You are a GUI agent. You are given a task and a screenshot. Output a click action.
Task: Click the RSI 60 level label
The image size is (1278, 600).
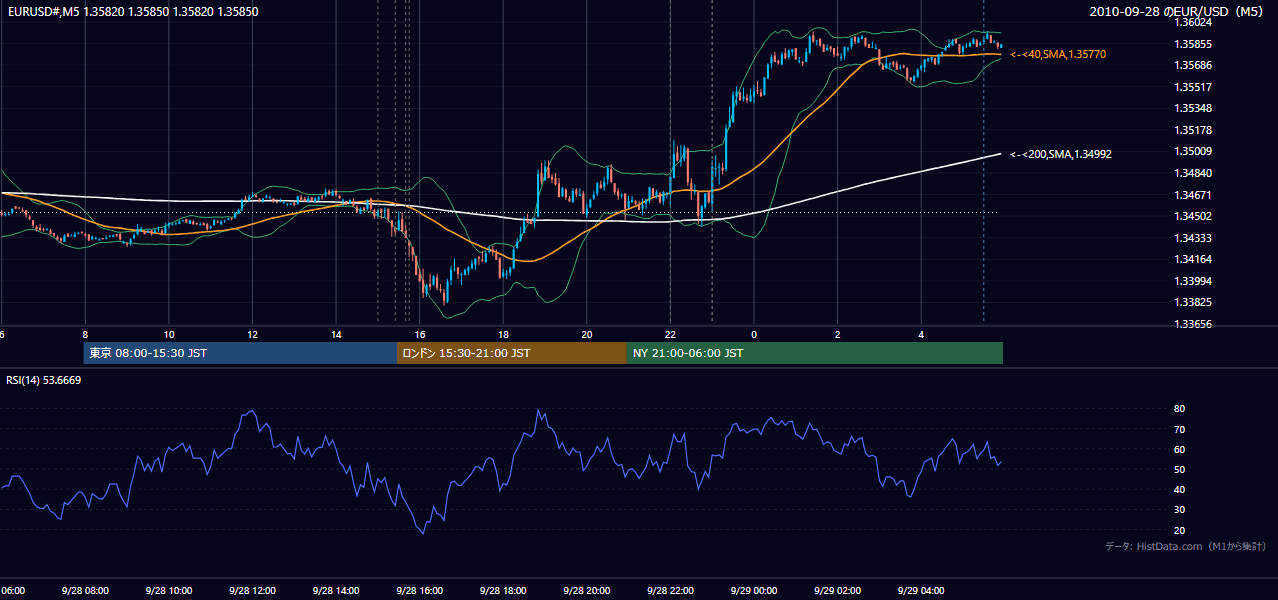pos(1179,449)
